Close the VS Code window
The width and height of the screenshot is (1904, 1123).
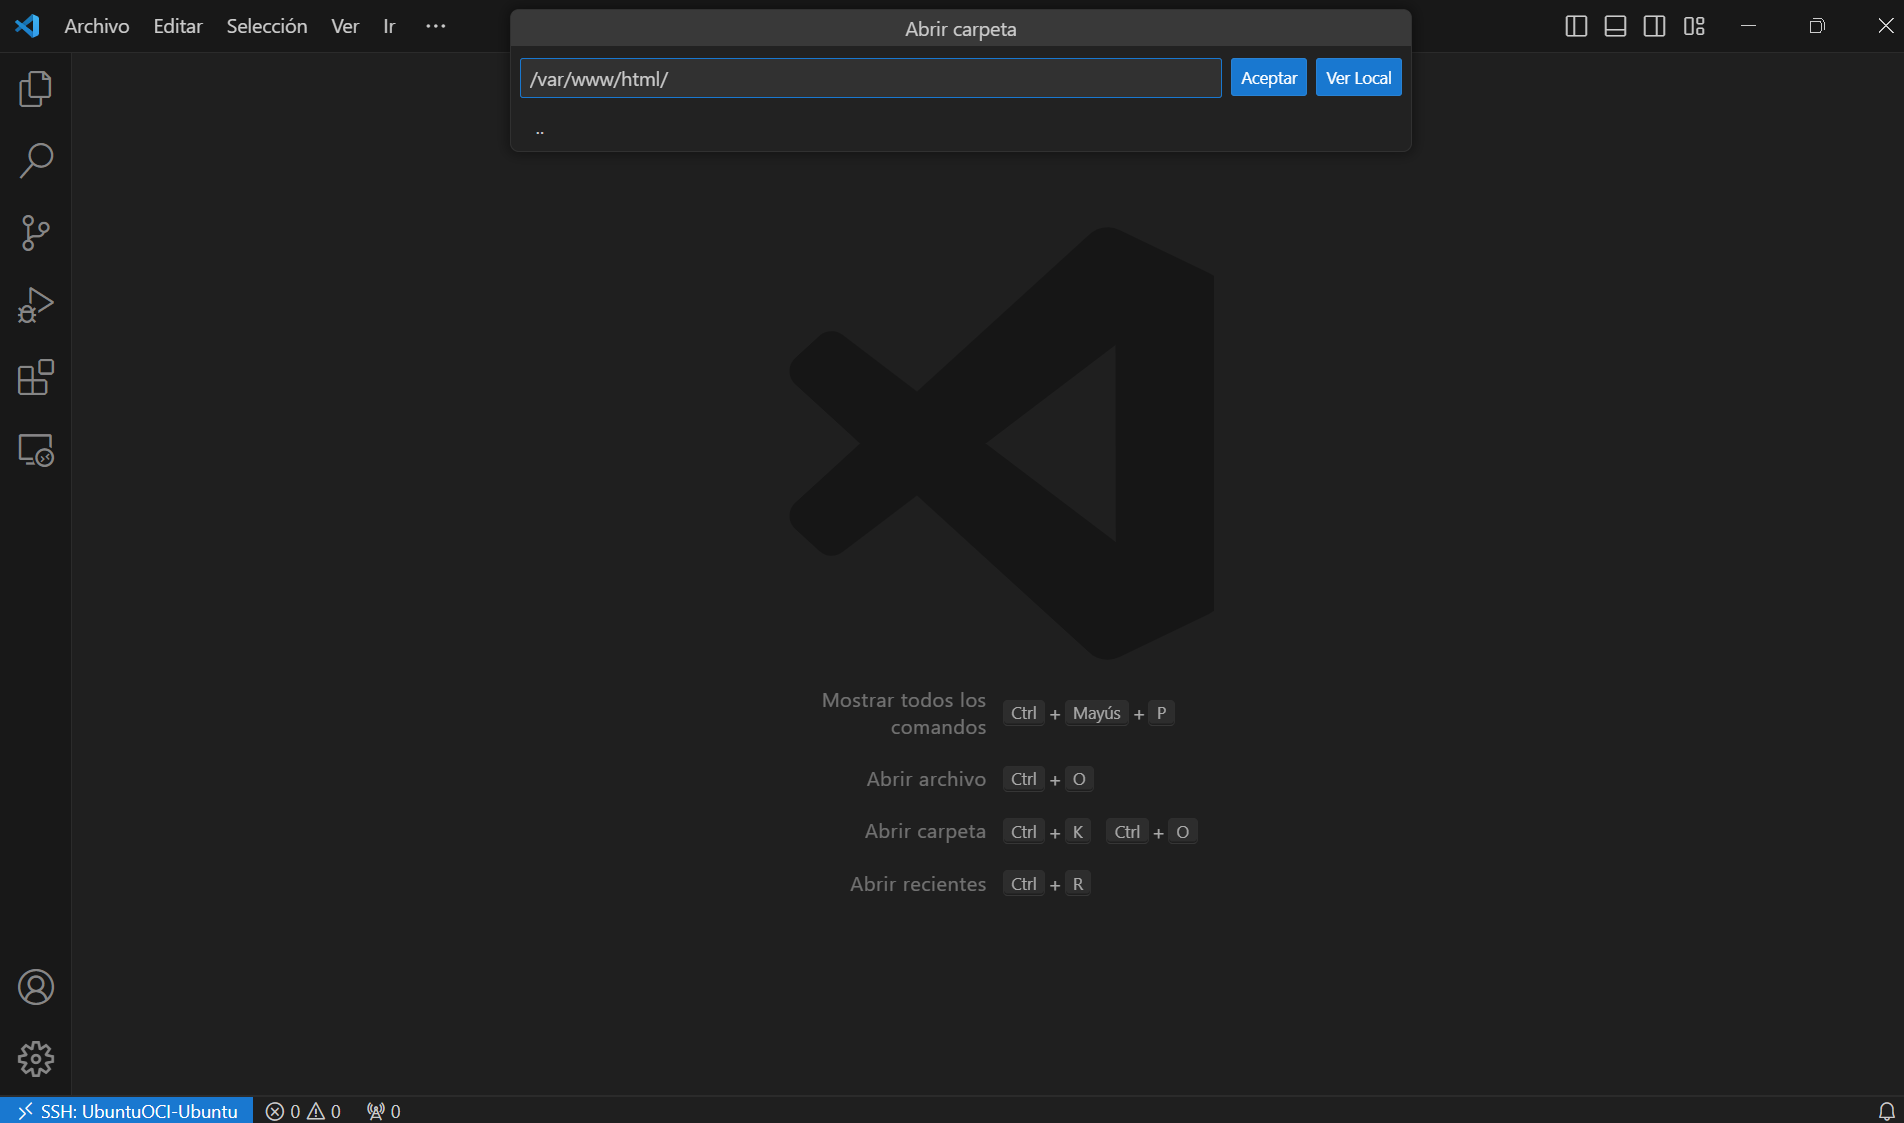[1885, 26]
